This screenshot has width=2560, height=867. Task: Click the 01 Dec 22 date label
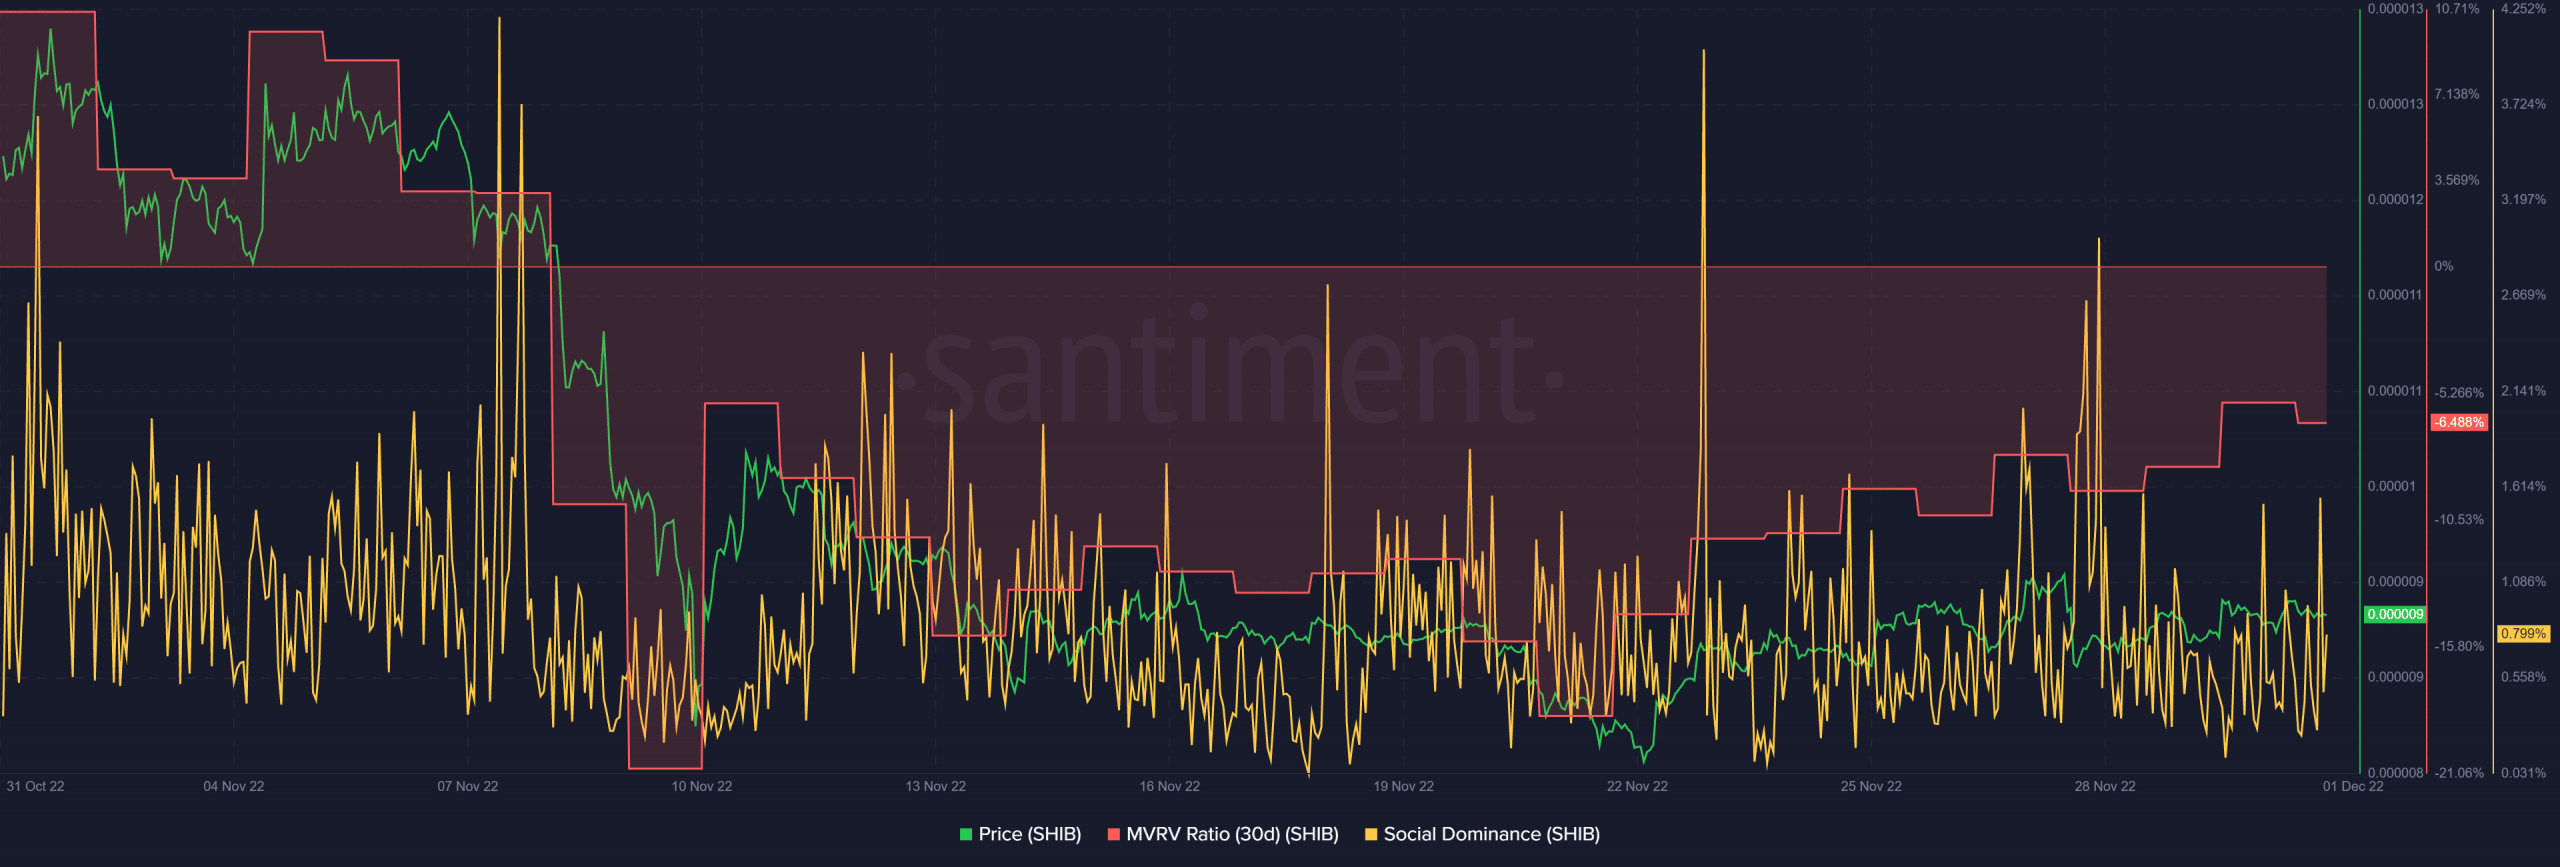pos(2353,786)
